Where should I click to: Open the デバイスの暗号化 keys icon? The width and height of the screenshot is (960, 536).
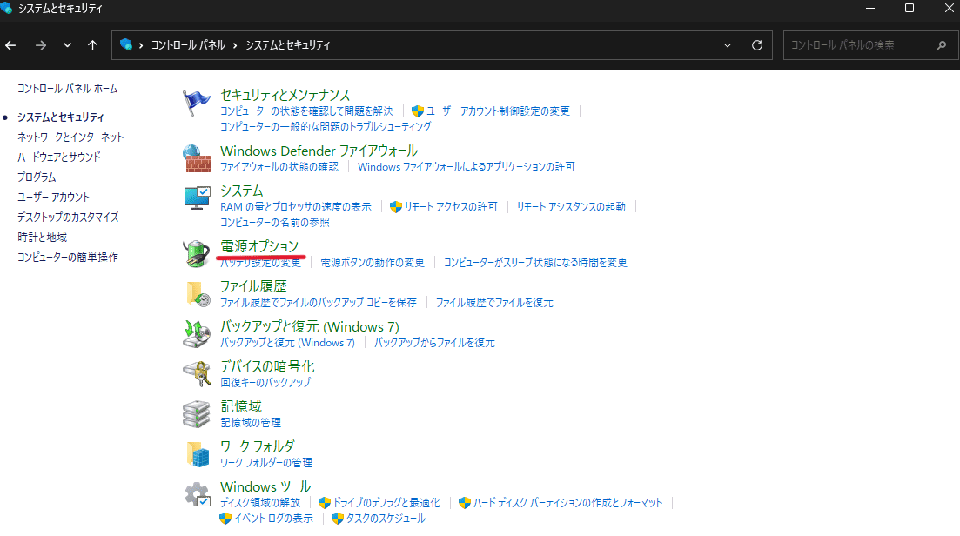[197, 373]
